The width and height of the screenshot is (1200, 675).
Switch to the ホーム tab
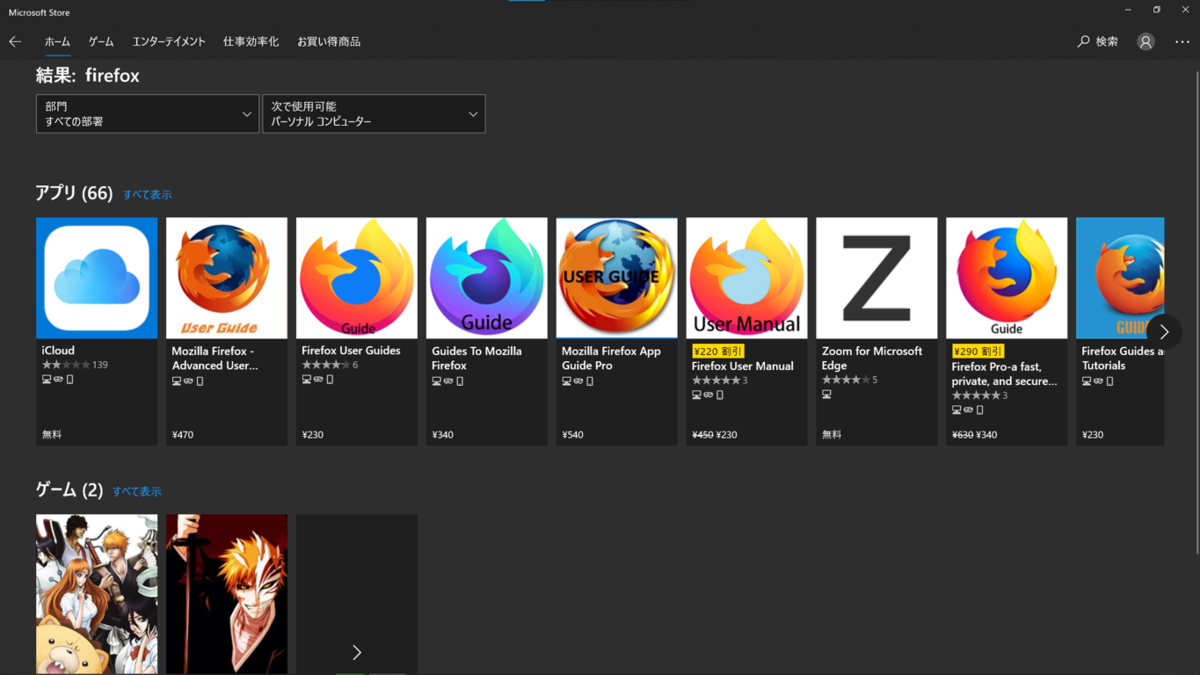[57, 42]
